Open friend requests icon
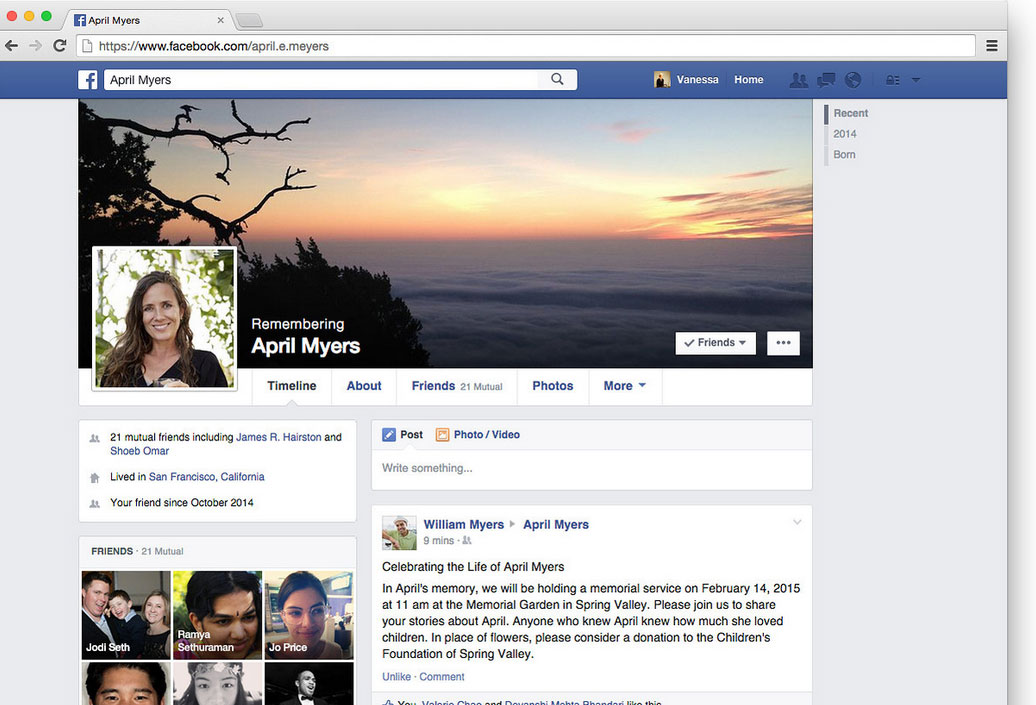The height and width of the screenshot is (705, 1036). click(x=798, y=80)
